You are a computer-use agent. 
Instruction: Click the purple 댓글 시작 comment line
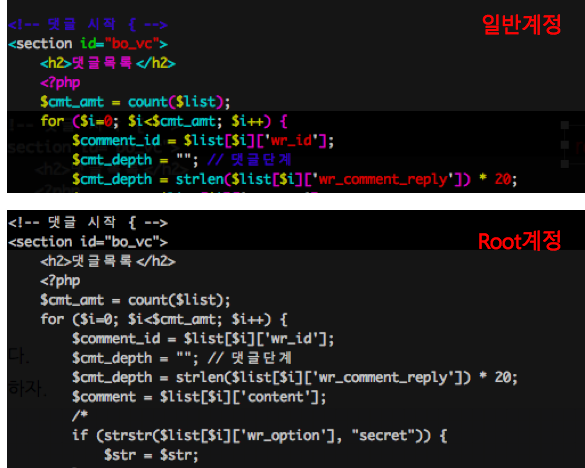point(88,25)
